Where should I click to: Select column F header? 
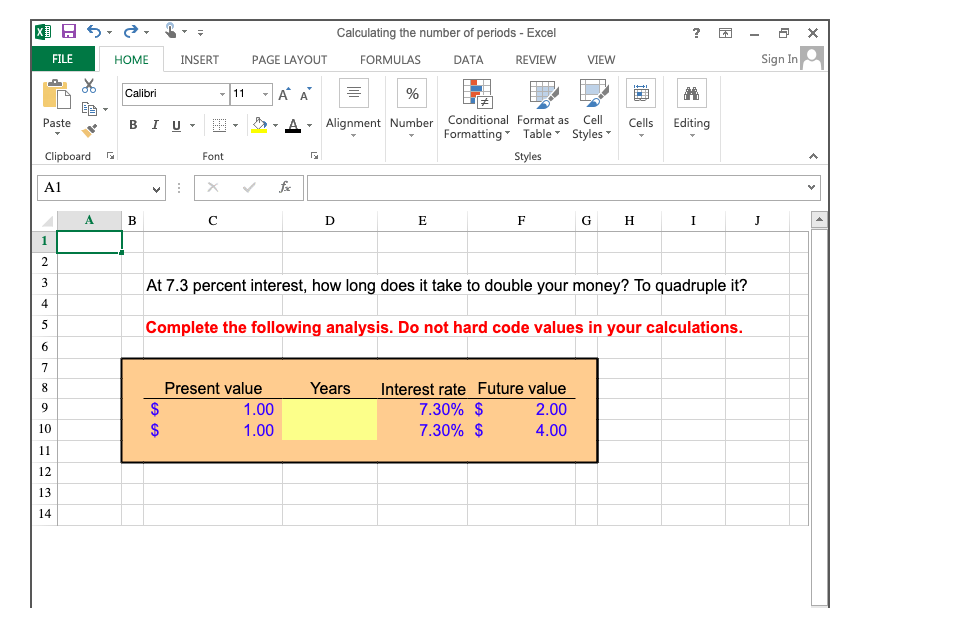(521, 221)
